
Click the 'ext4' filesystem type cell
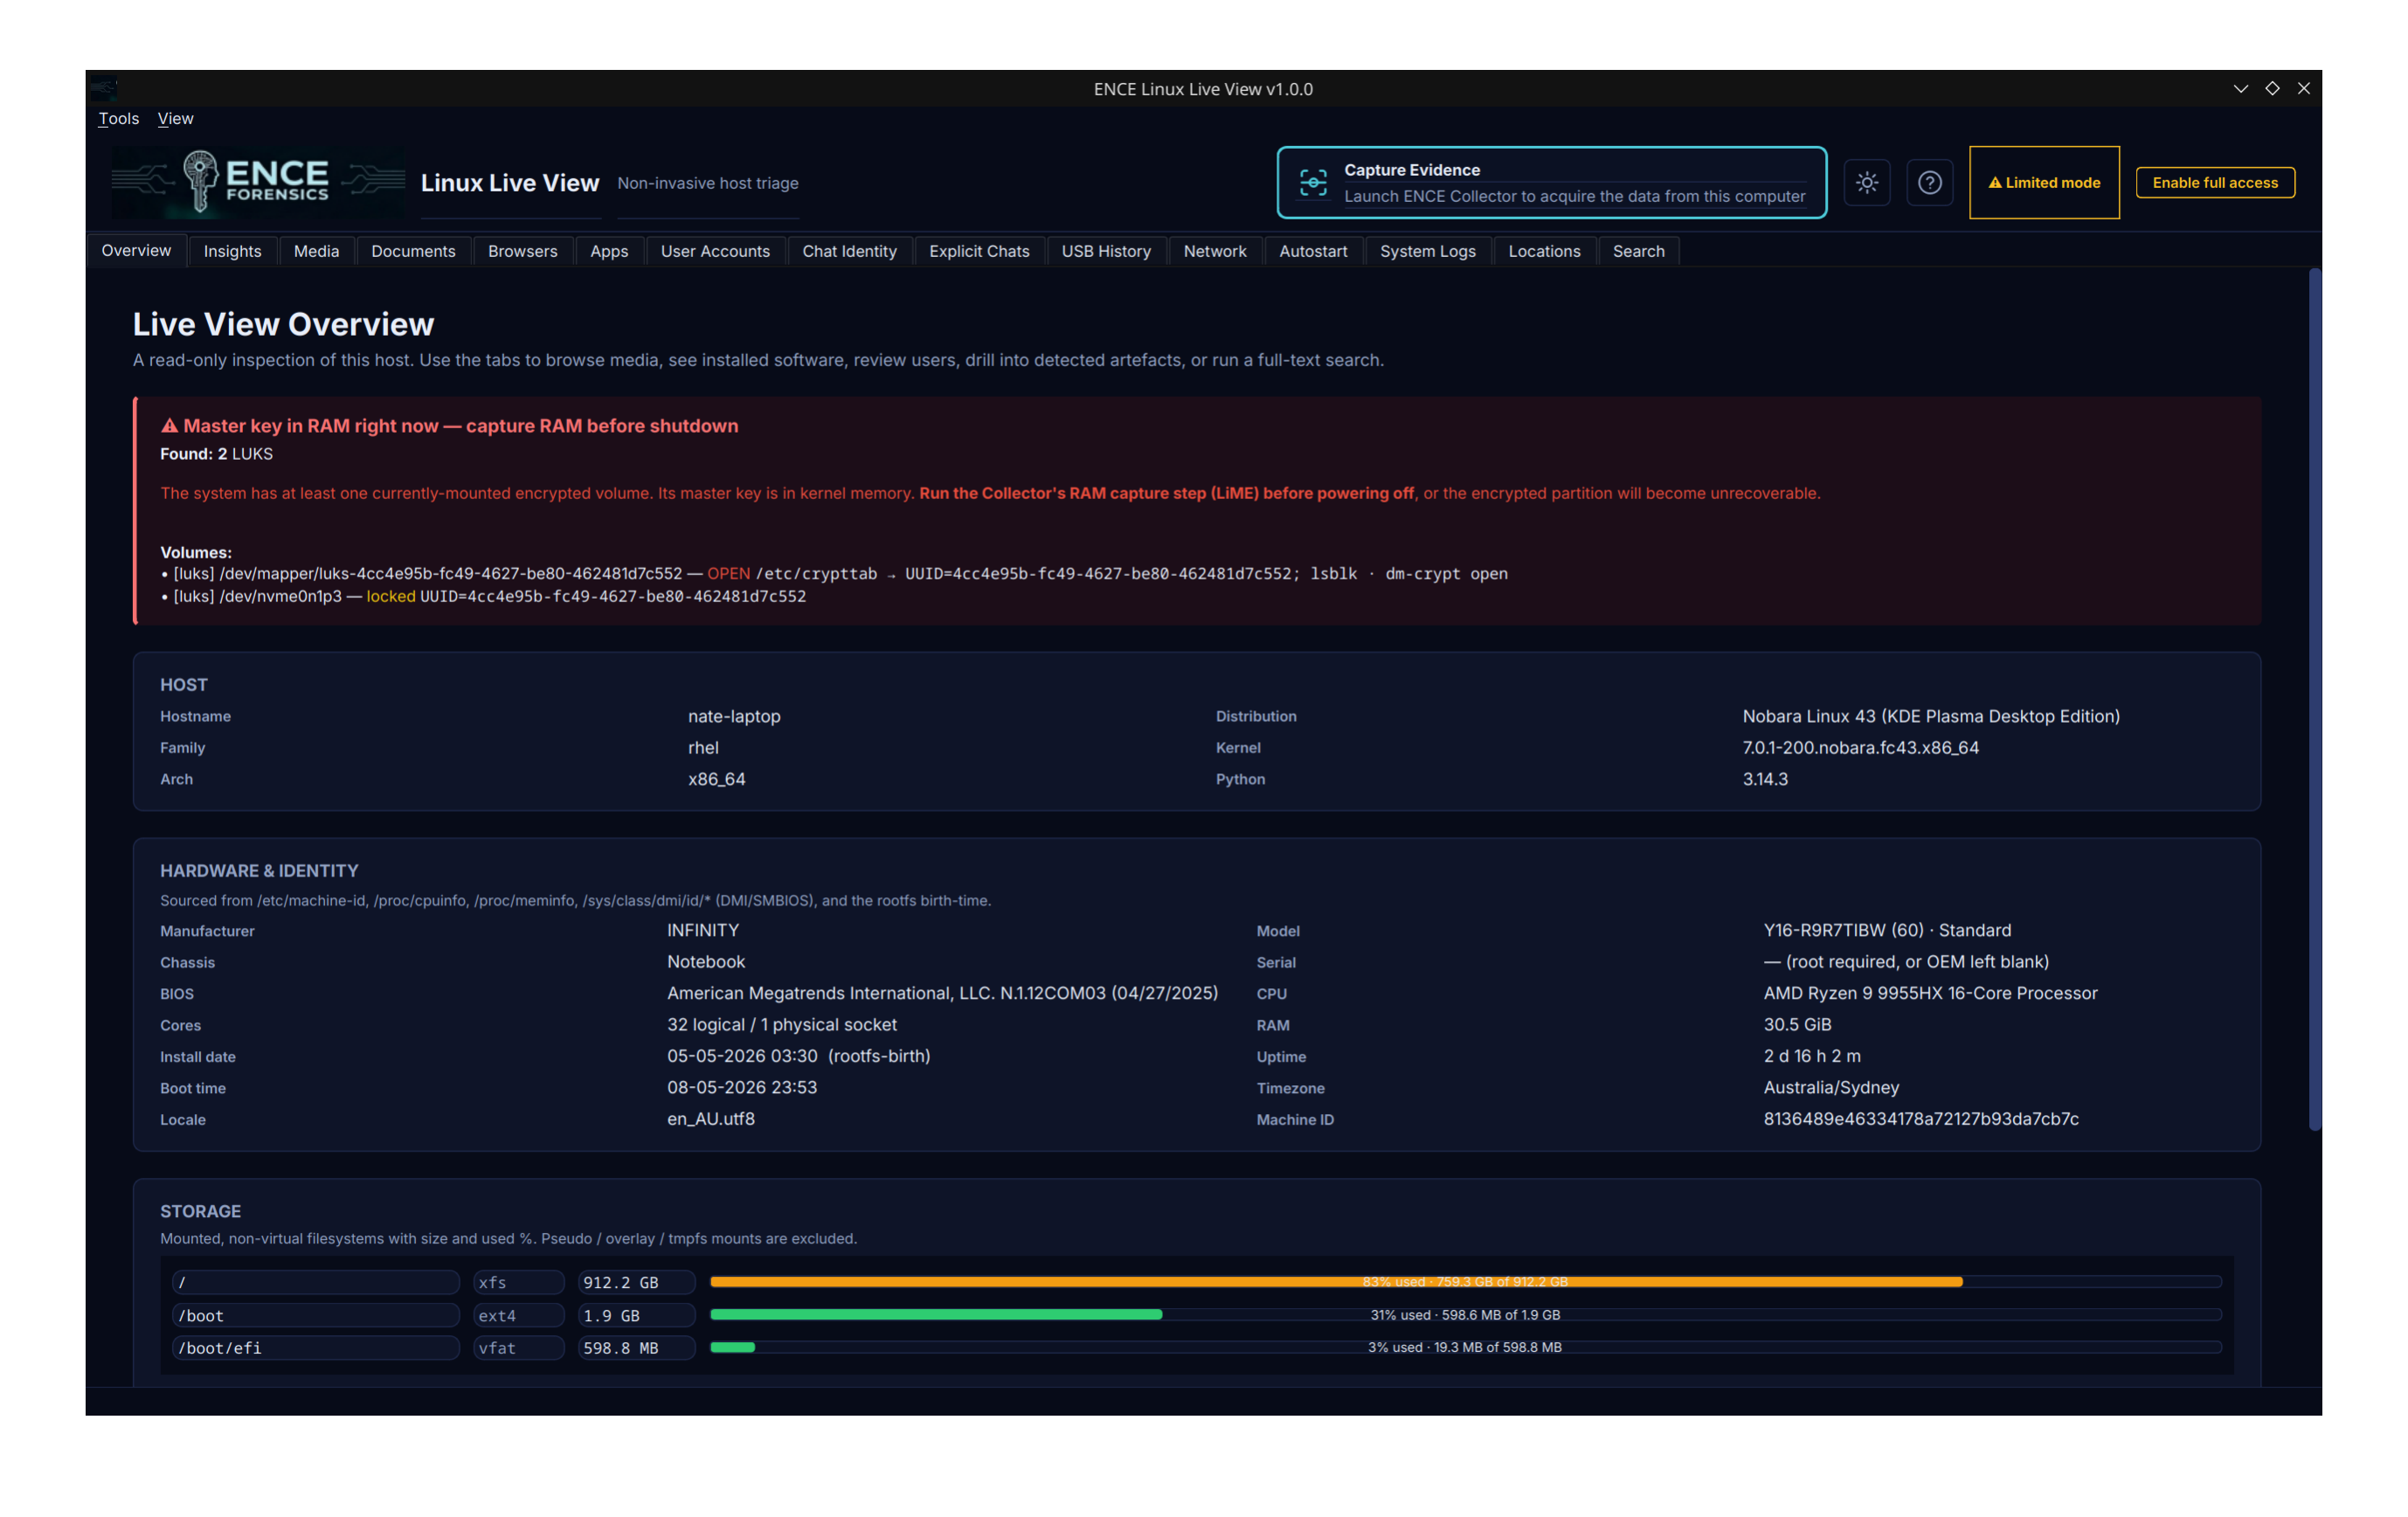pos(519,1316)
